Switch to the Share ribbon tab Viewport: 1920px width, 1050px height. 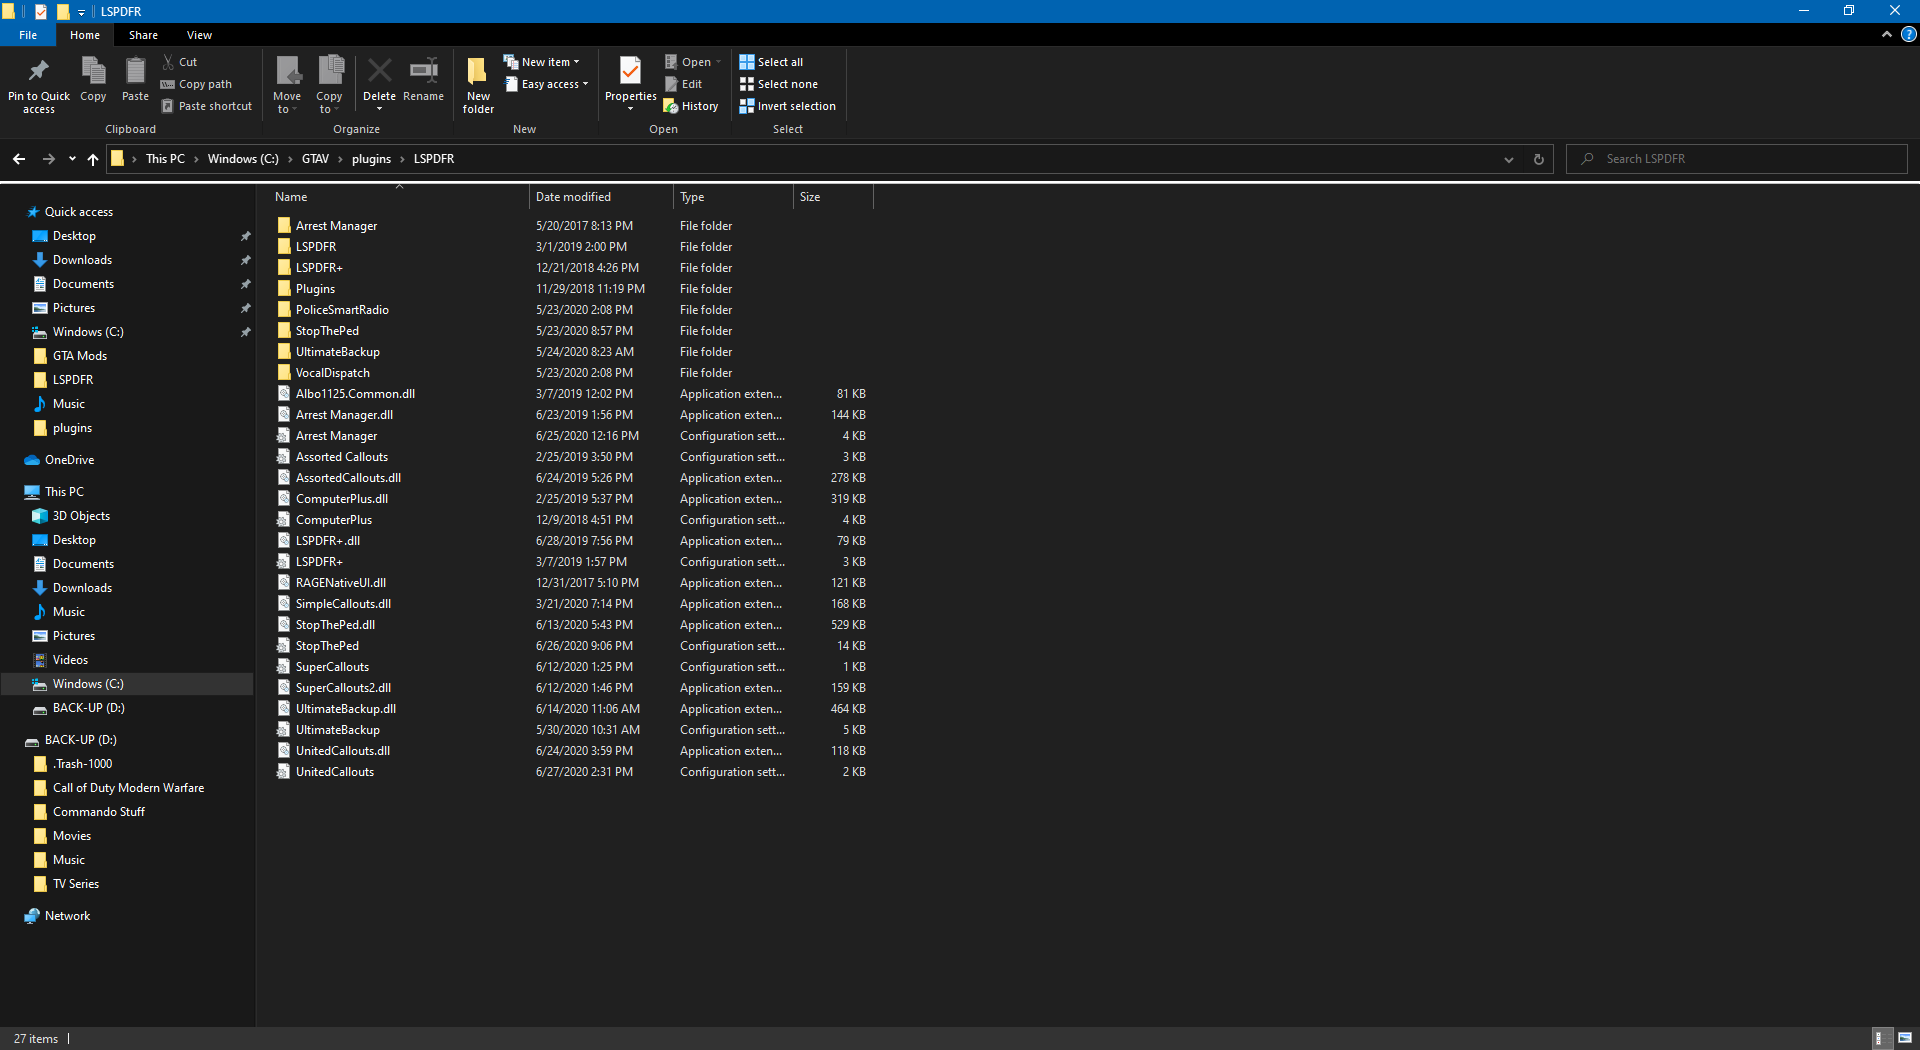pyautogui.click(x=143, y=35)
